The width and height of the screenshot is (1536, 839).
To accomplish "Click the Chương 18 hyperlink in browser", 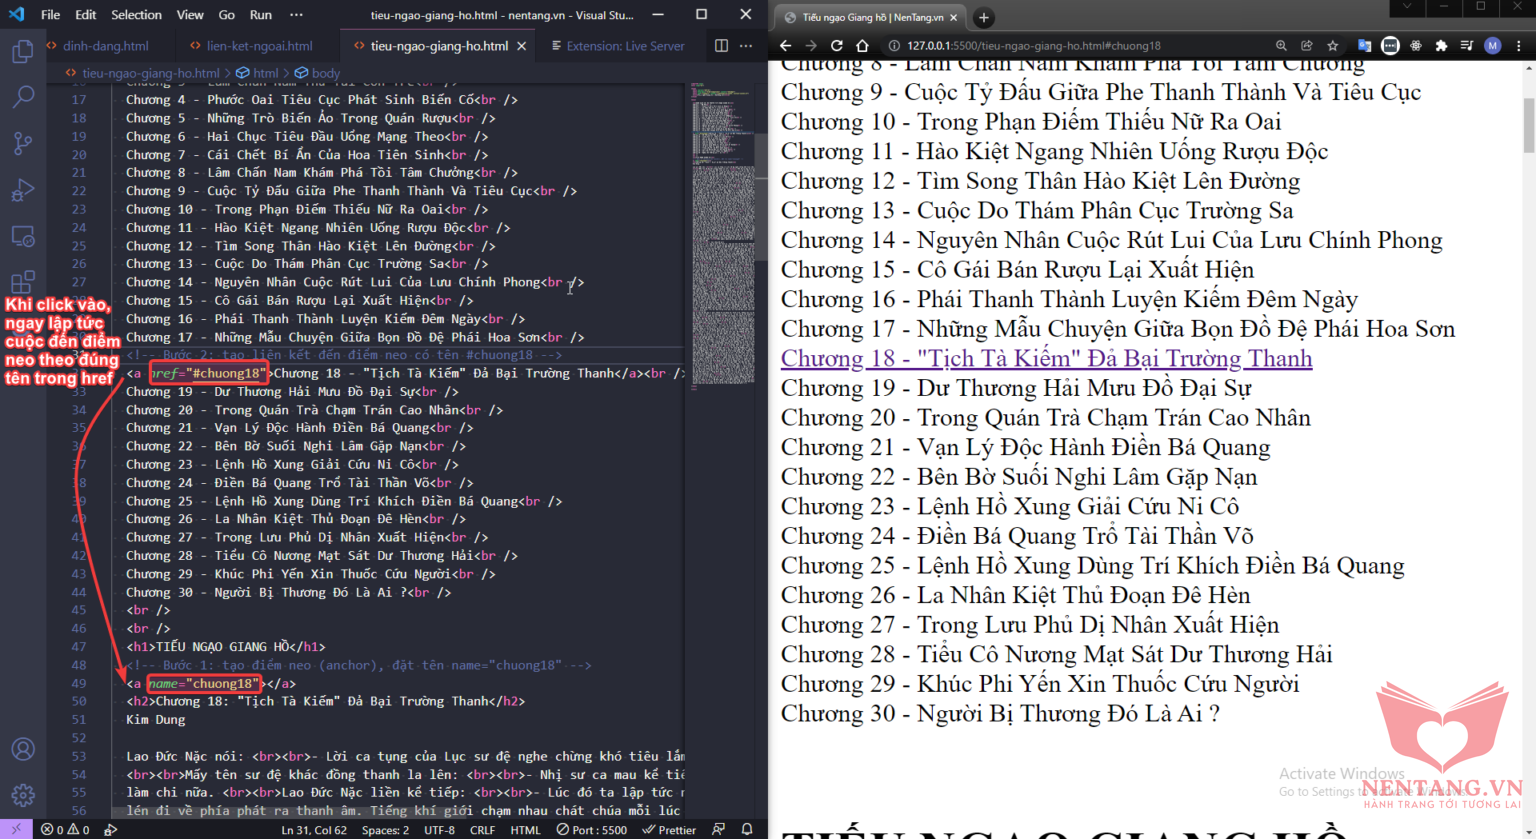I will tap(1046, 359).
